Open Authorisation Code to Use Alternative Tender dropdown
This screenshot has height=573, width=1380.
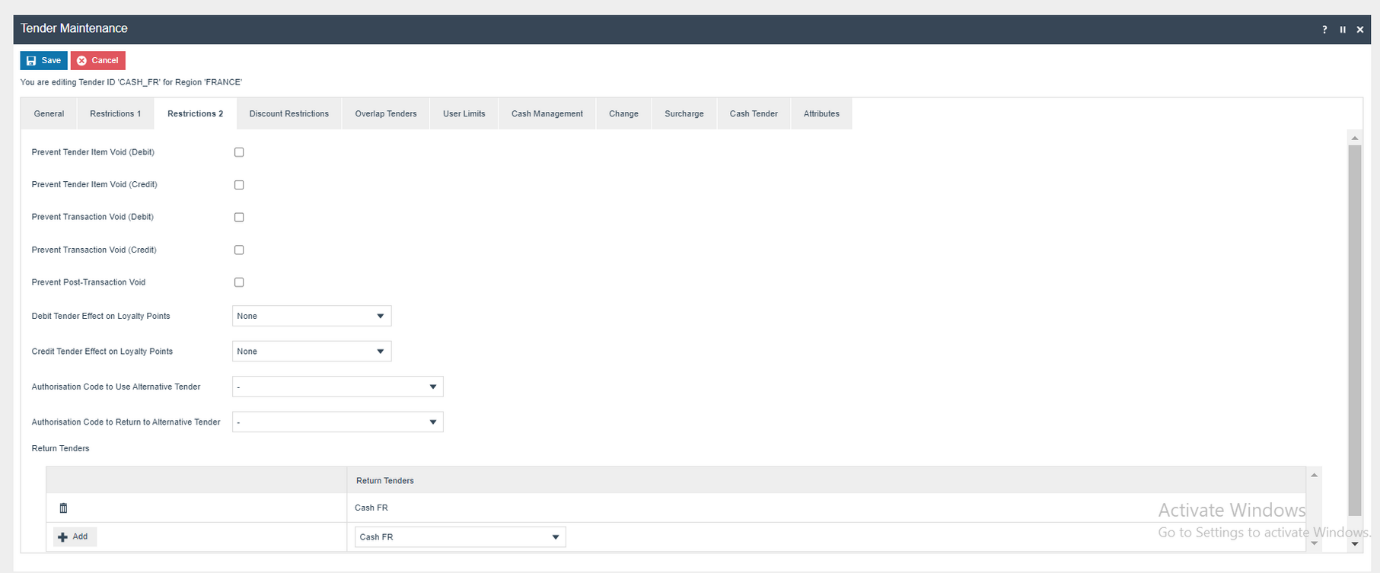tap(337, 387)
